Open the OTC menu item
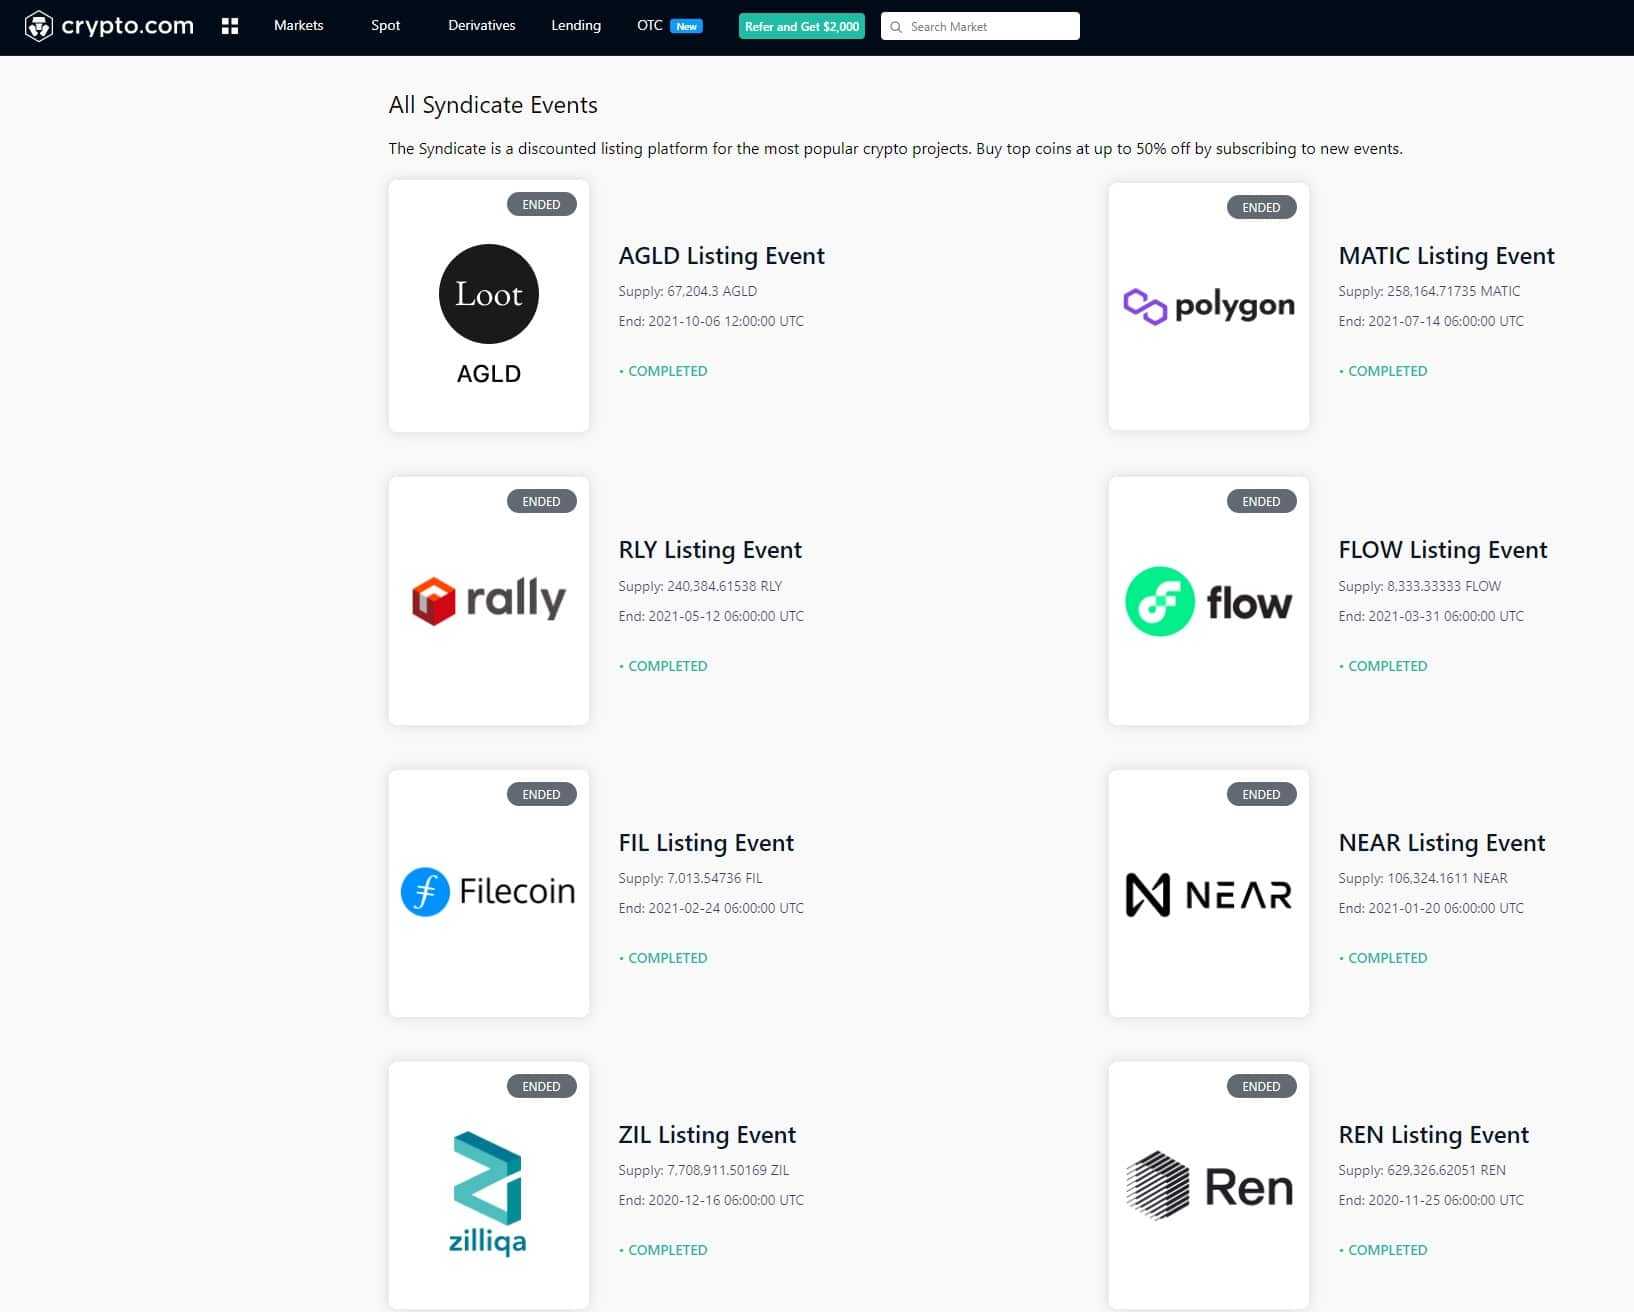 pos(649,25)
